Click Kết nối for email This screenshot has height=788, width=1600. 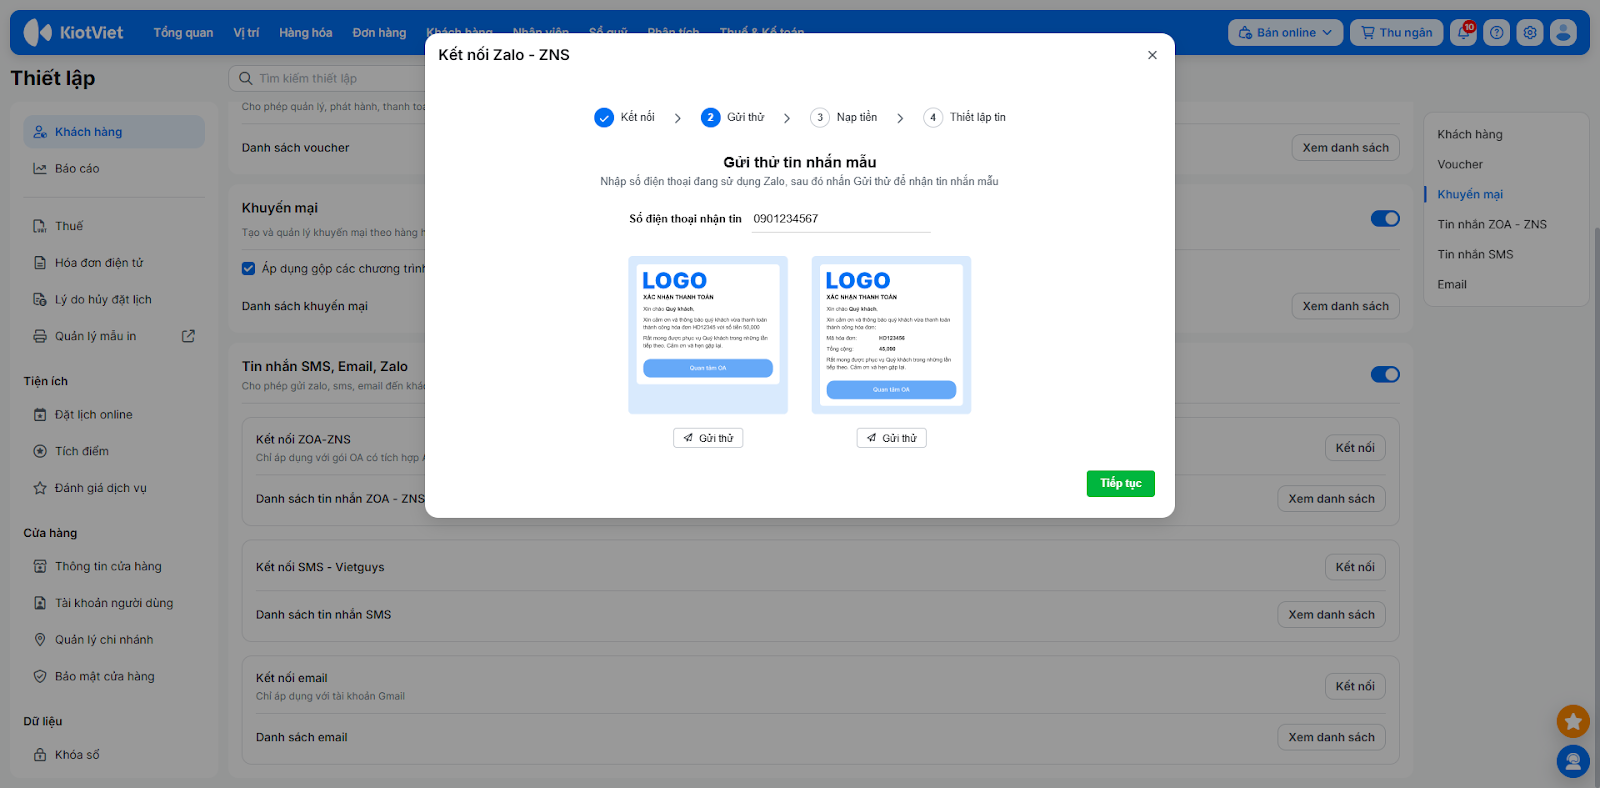[1355, 686]
